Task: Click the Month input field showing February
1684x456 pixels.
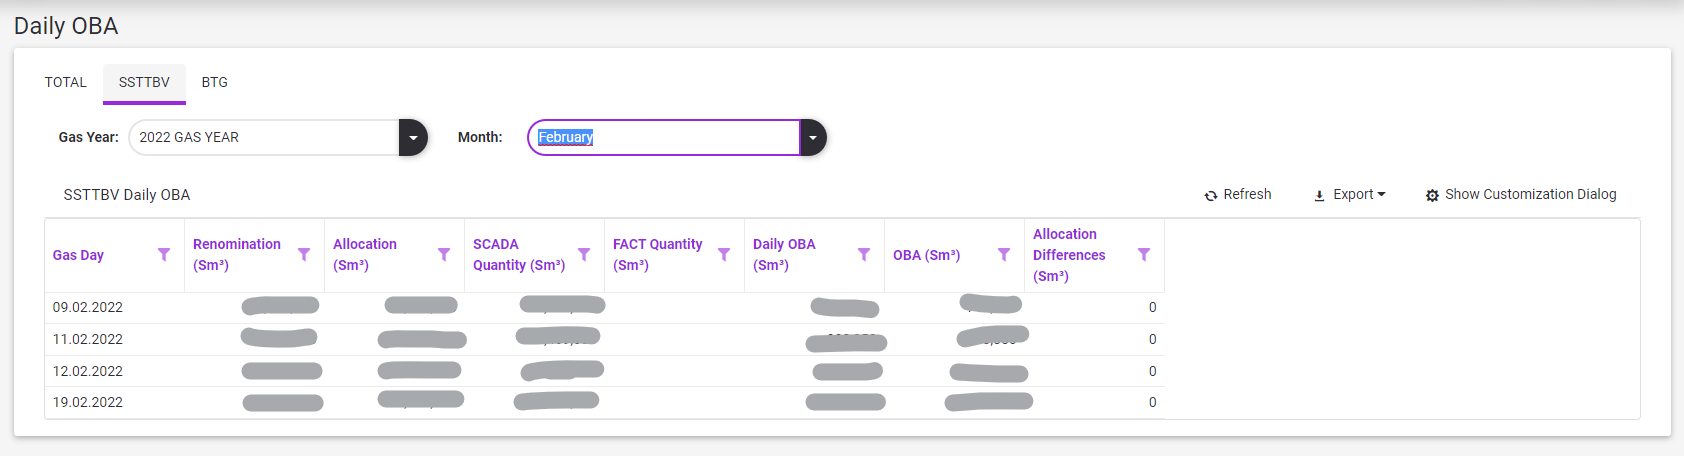Action: coord(664,138)
